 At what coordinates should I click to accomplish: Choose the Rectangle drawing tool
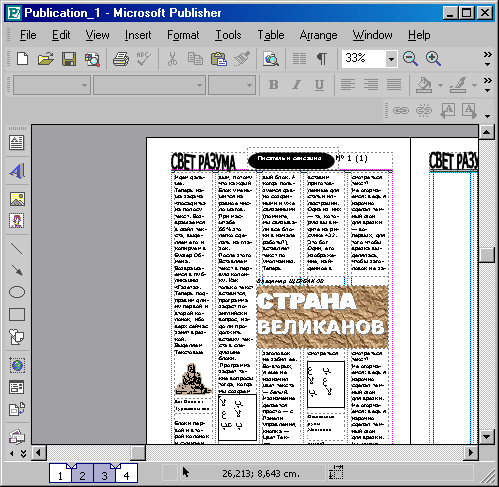coord(17,314)
